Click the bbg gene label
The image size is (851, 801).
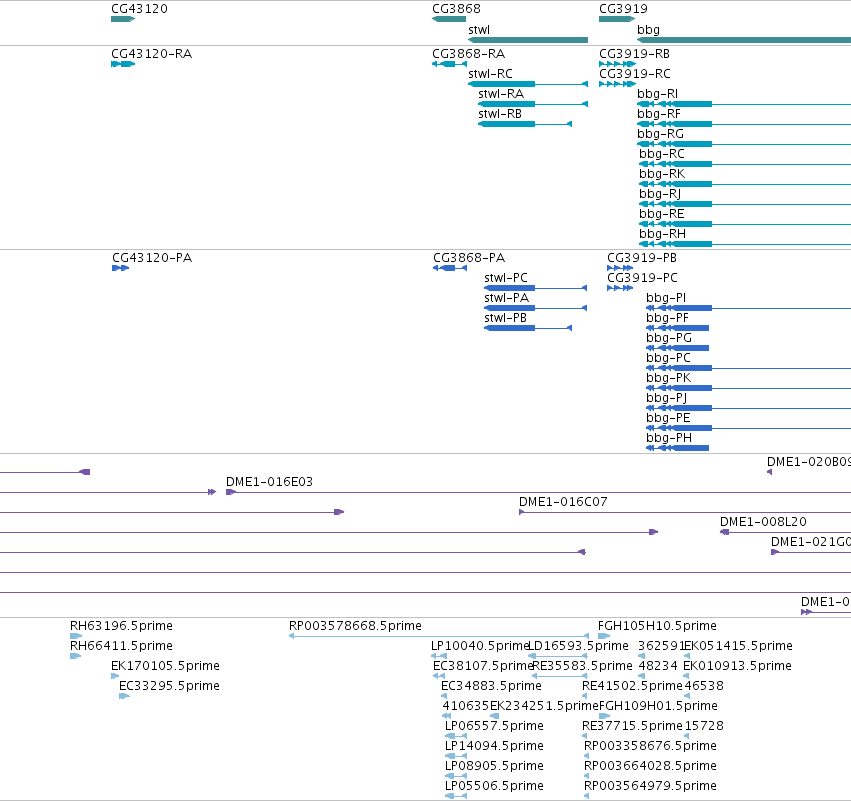click(x=648, y=30)
